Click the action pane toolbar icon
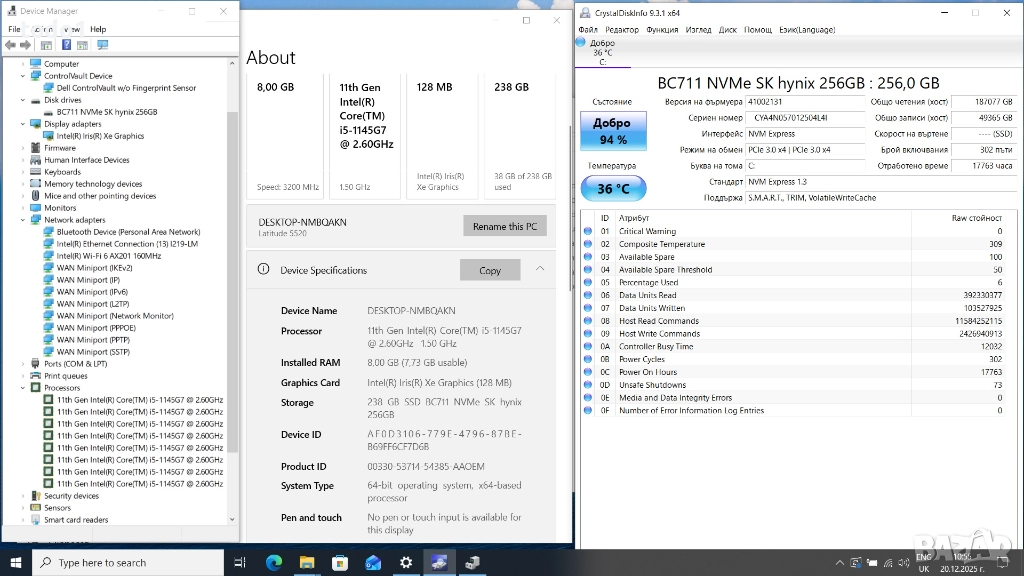The image size is (1024, 576). click(82, 45)
